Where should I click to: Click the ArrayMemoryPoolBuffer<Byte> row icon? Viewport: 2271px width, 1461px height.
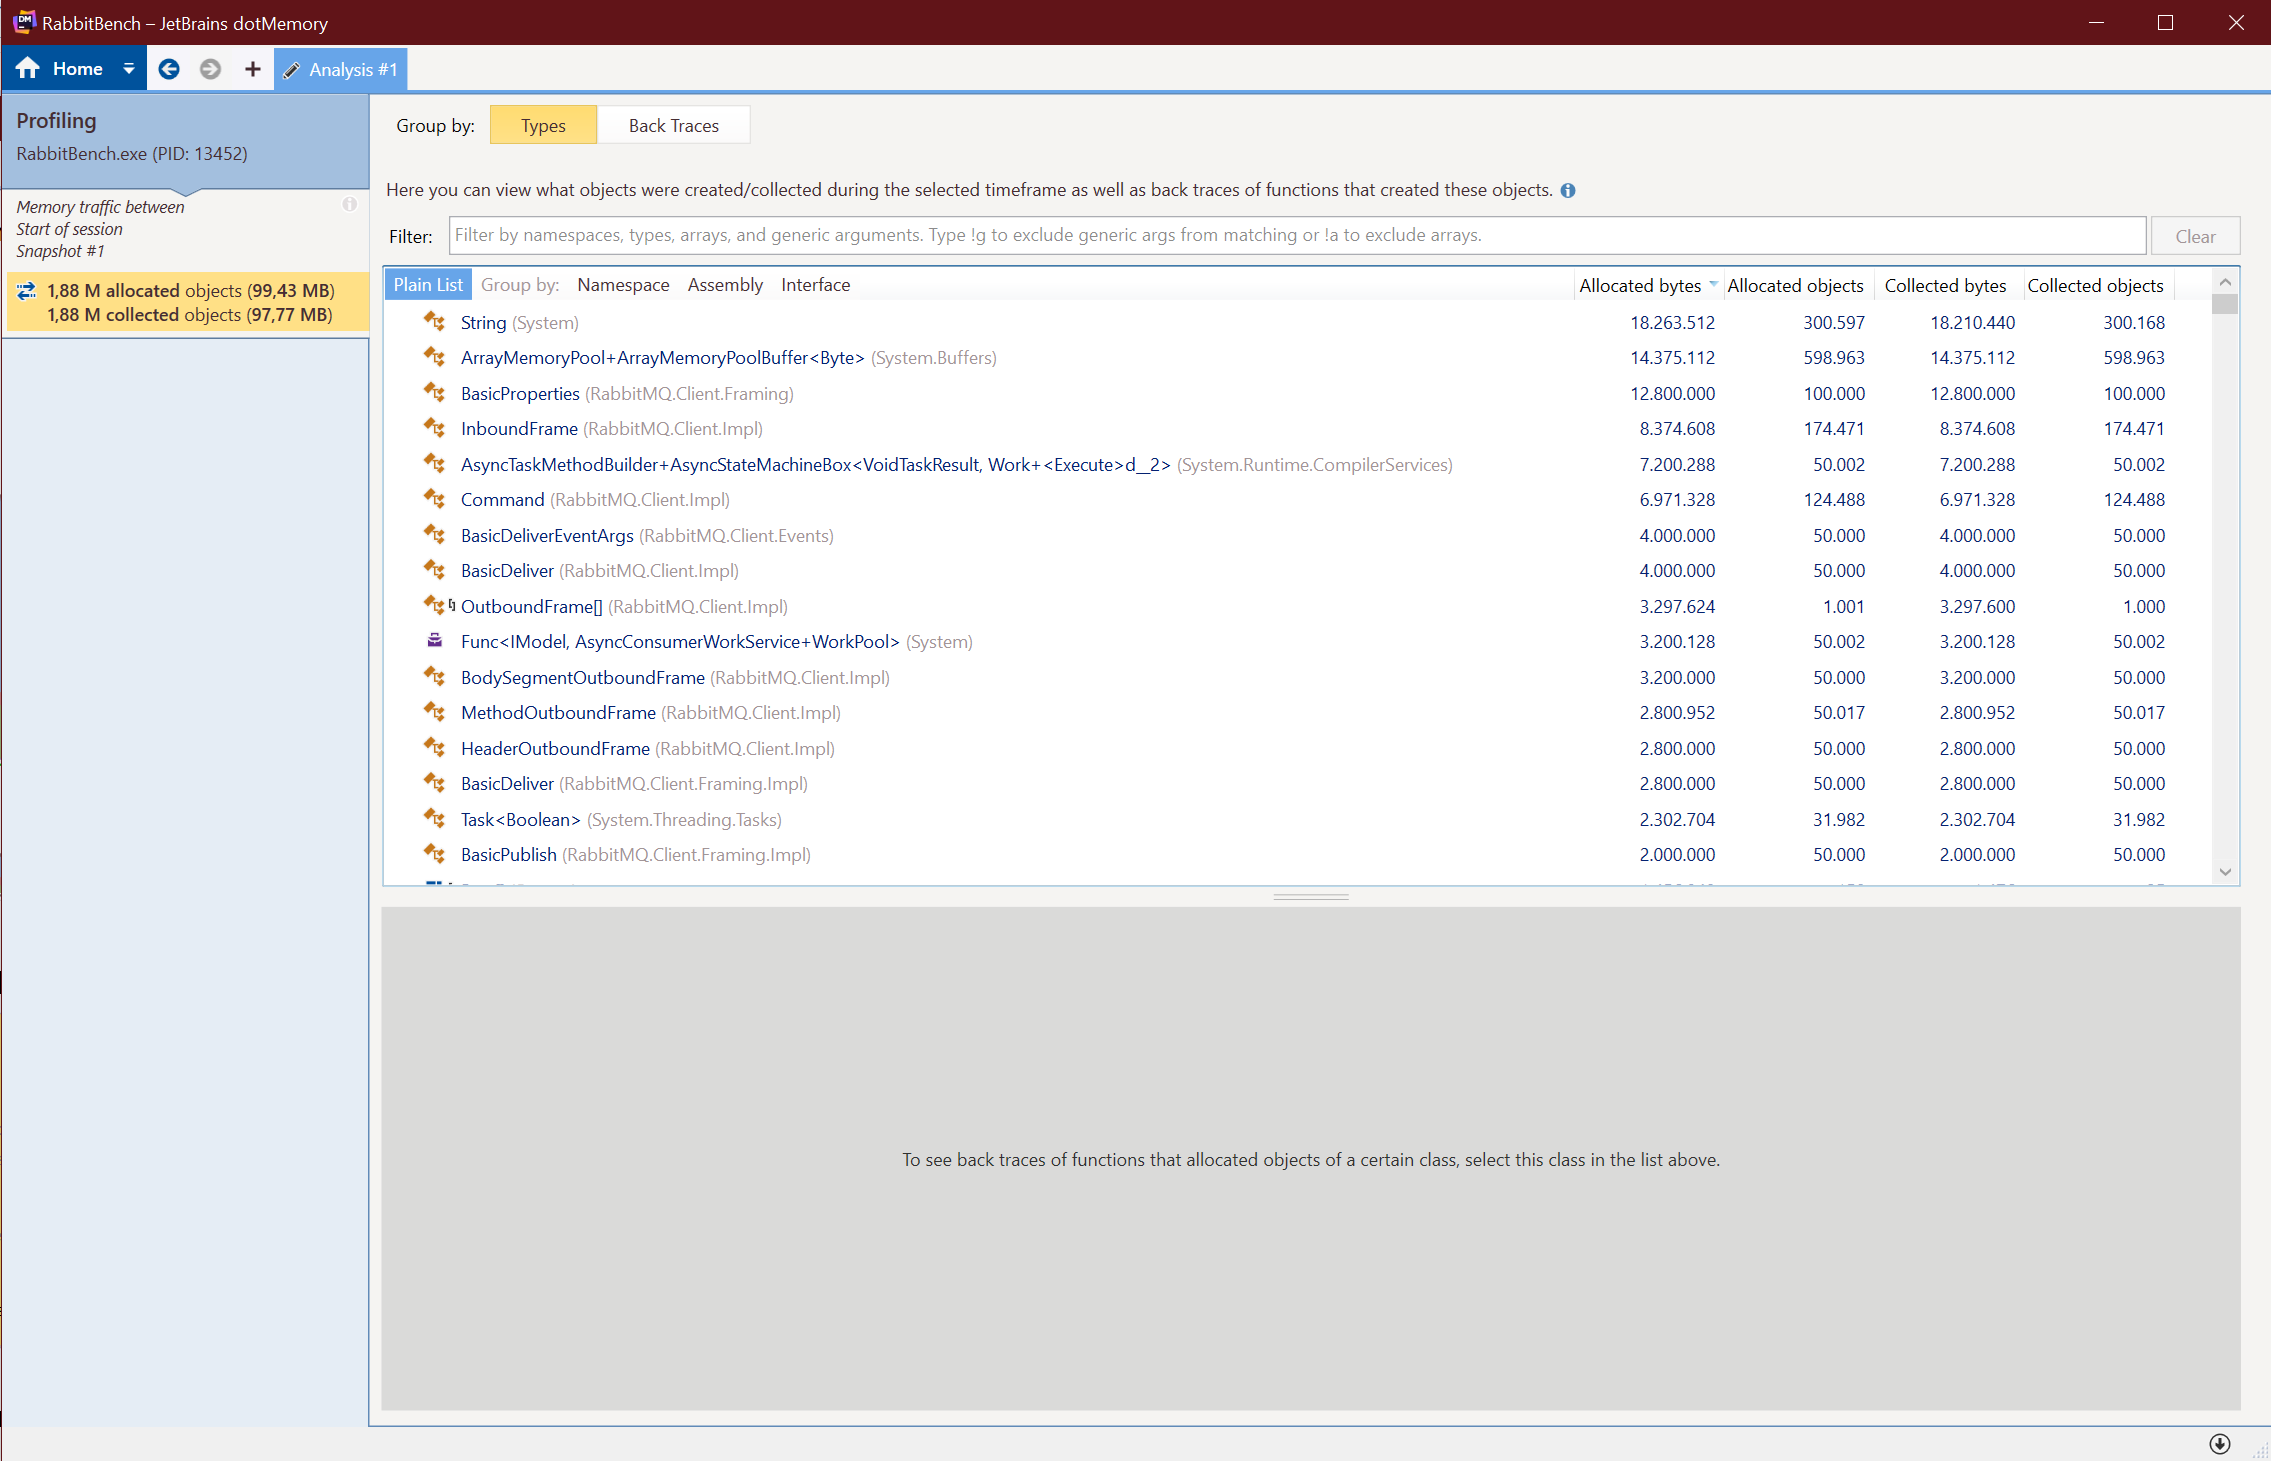[434, 357]
